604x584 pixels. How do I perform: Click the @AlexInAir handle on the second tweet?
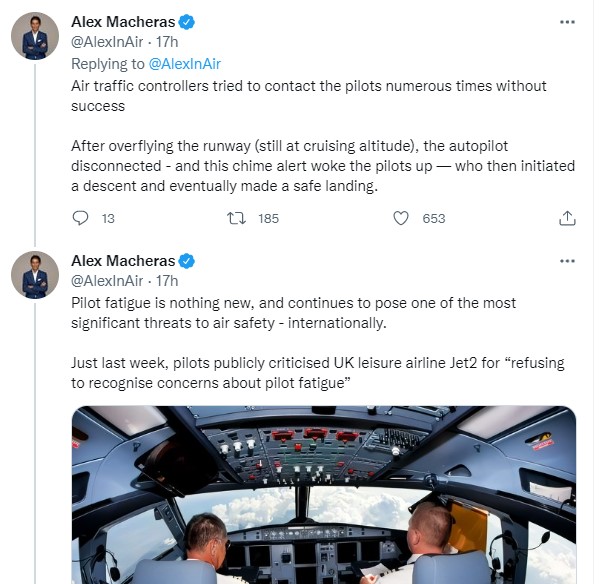108,282
